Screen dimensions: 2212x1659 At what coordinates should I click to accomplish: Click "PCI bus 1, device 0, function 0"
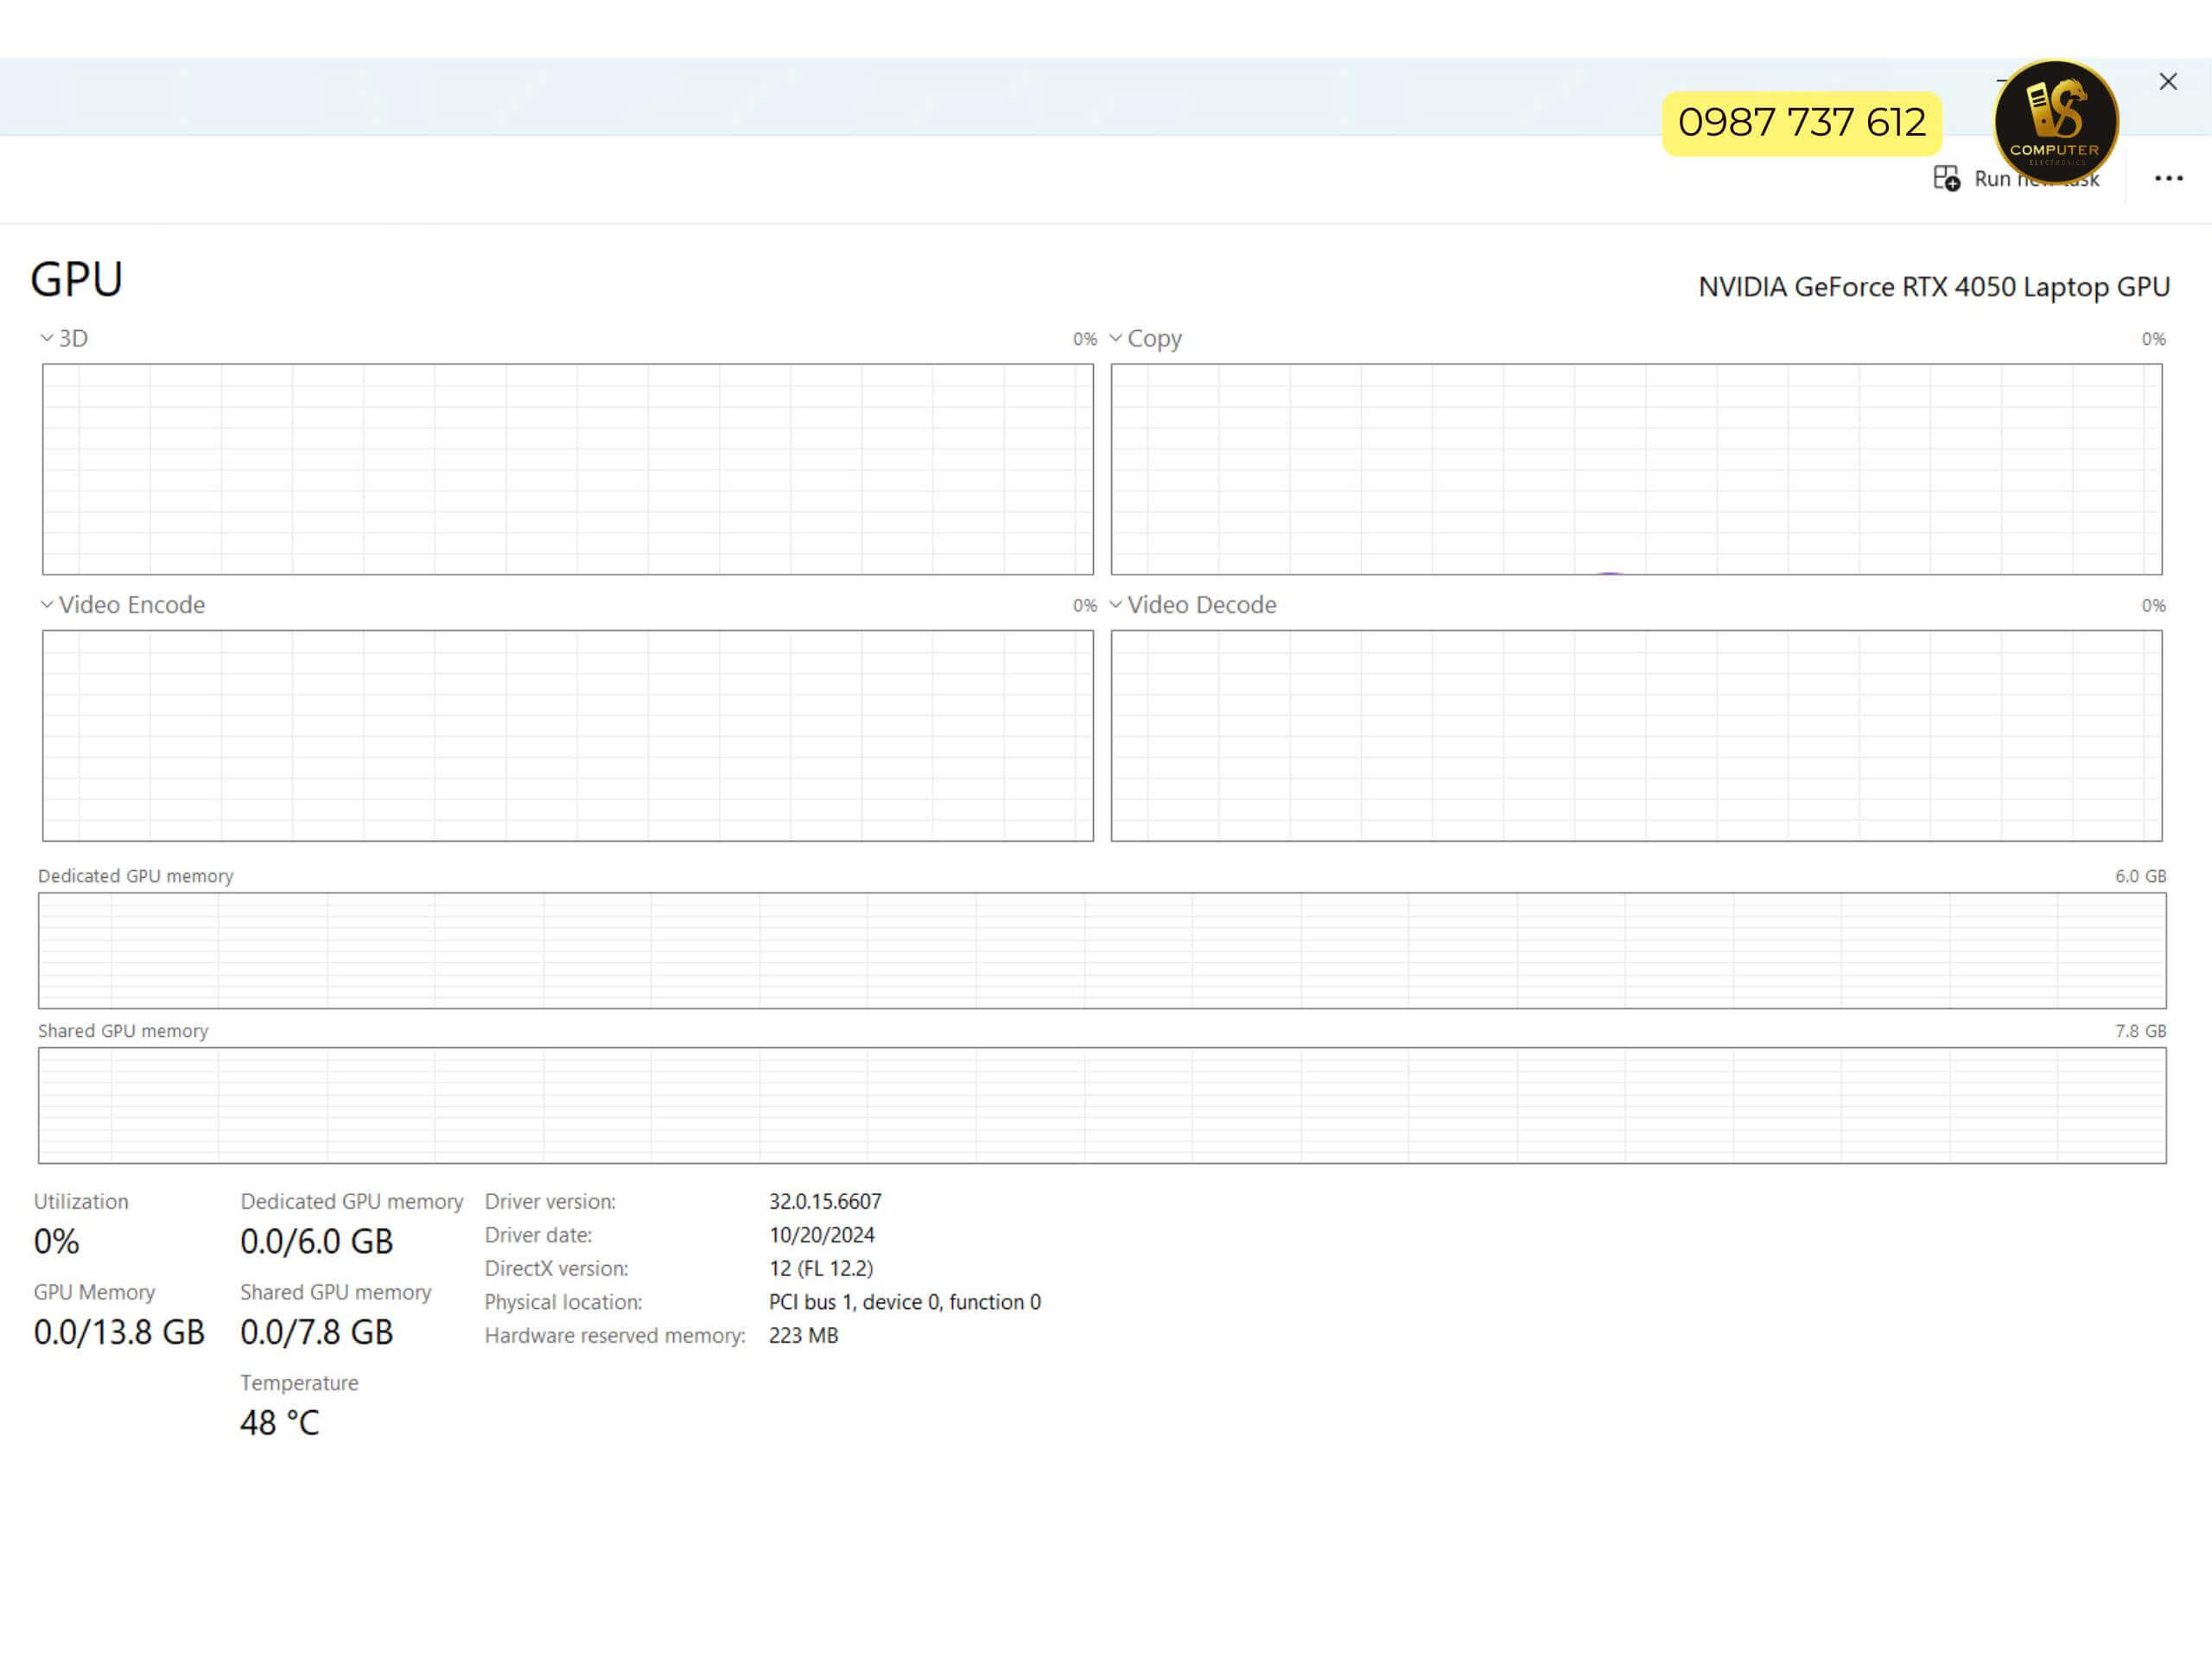point(905,1302)
